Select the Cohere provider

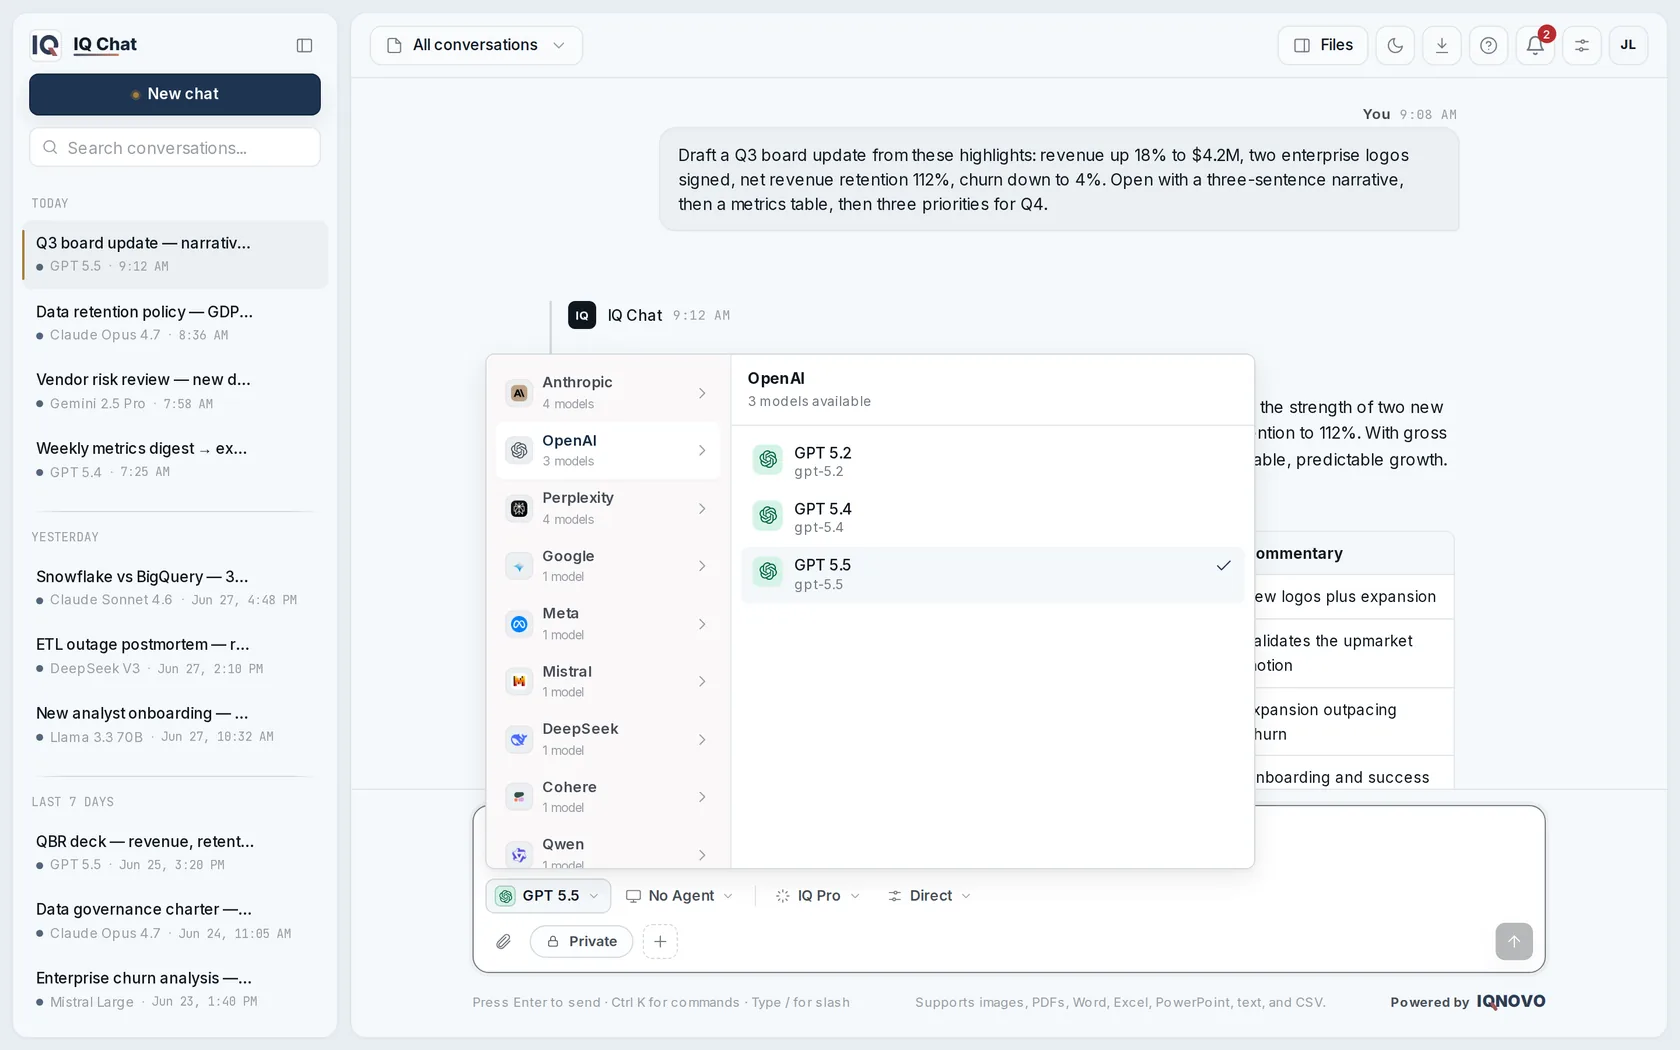click(x=608, y=797)
